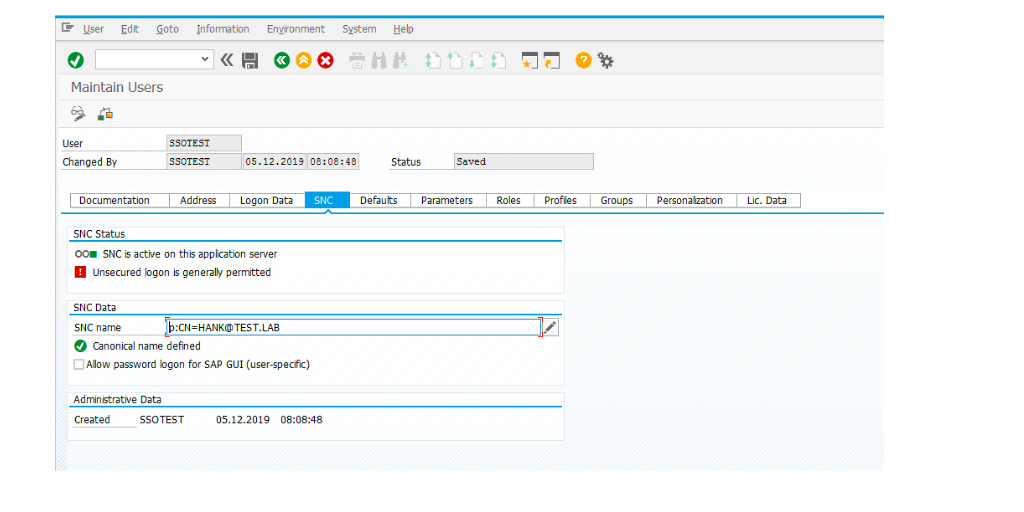Click the First Page icon
The height and width of the screenshot is (512, 1024).
pos(432,61)
